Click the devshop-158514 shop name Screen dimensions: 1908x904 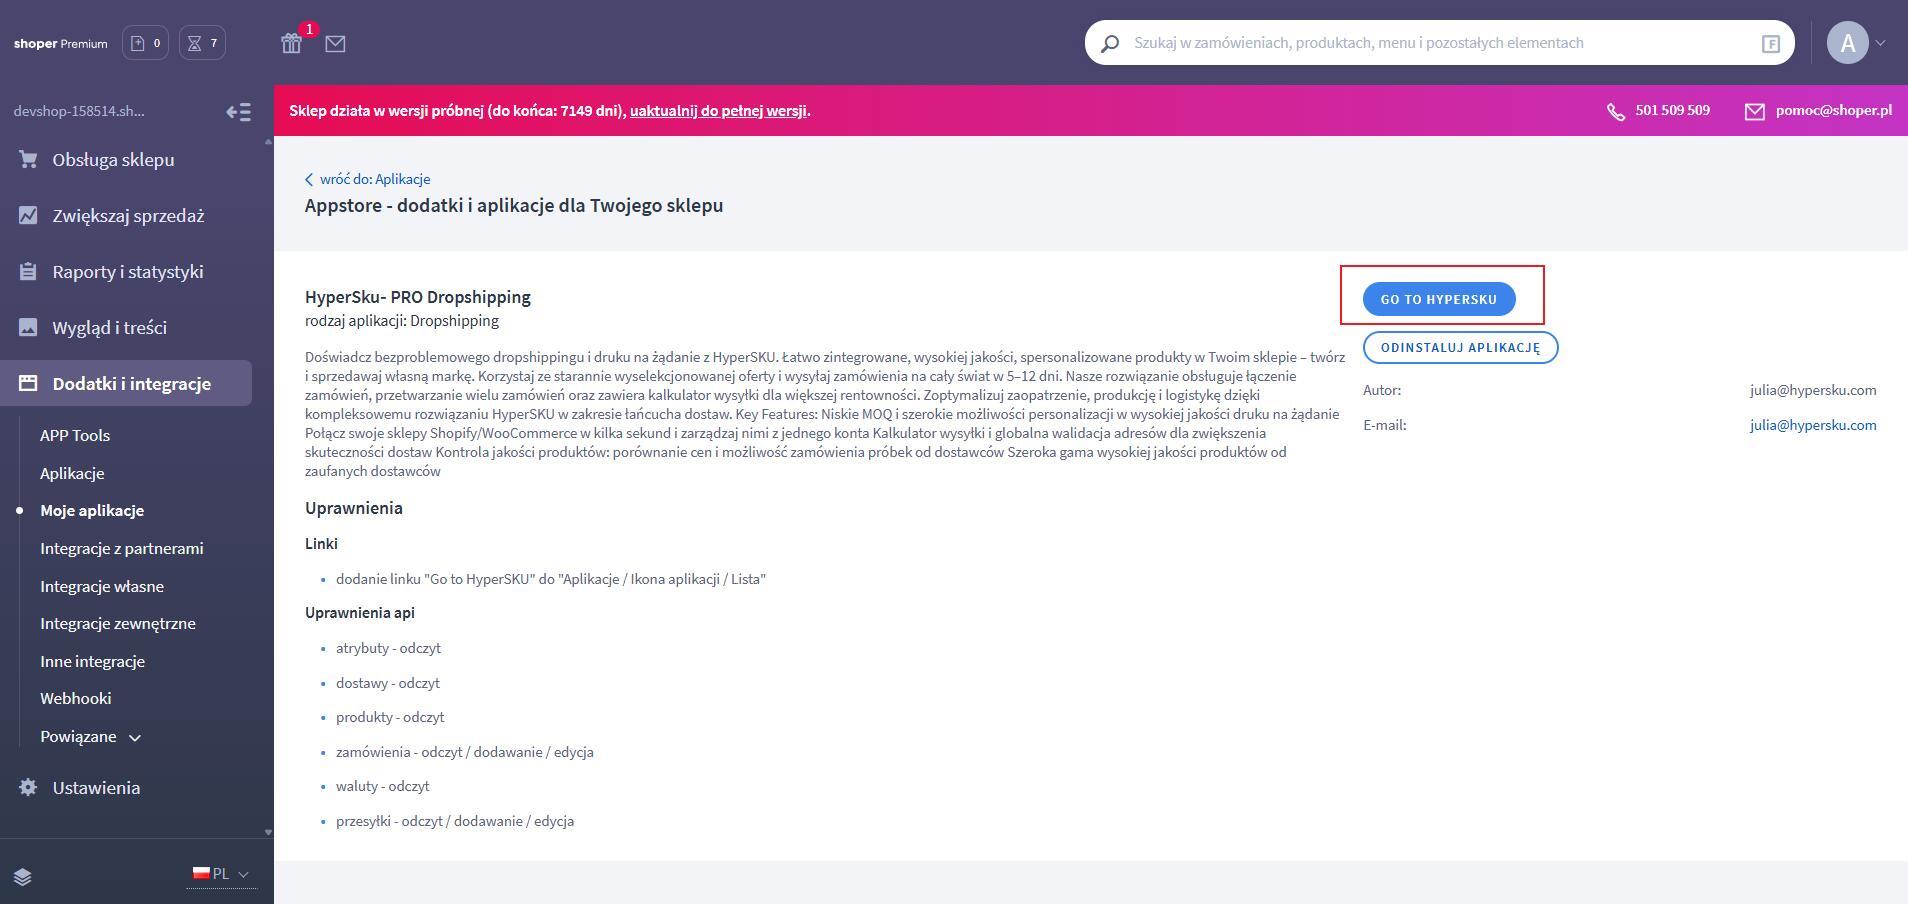click(79, 111)
